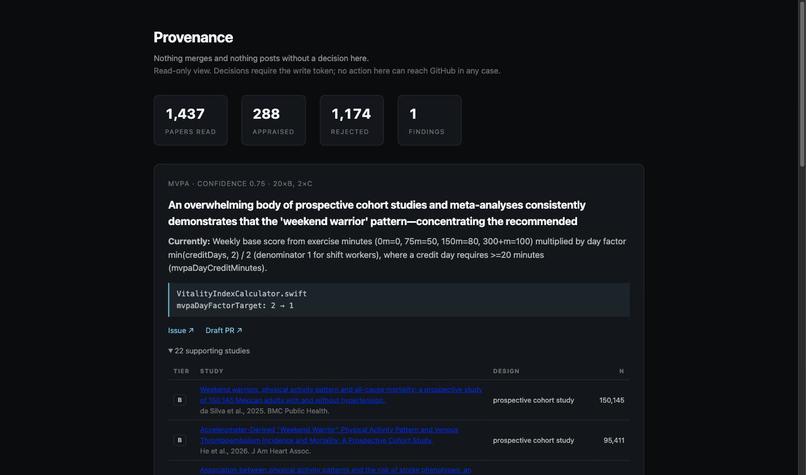Click the STUDY column header
Image resolution: width=806 pixels, height=475 pixels.
point(212,371)
